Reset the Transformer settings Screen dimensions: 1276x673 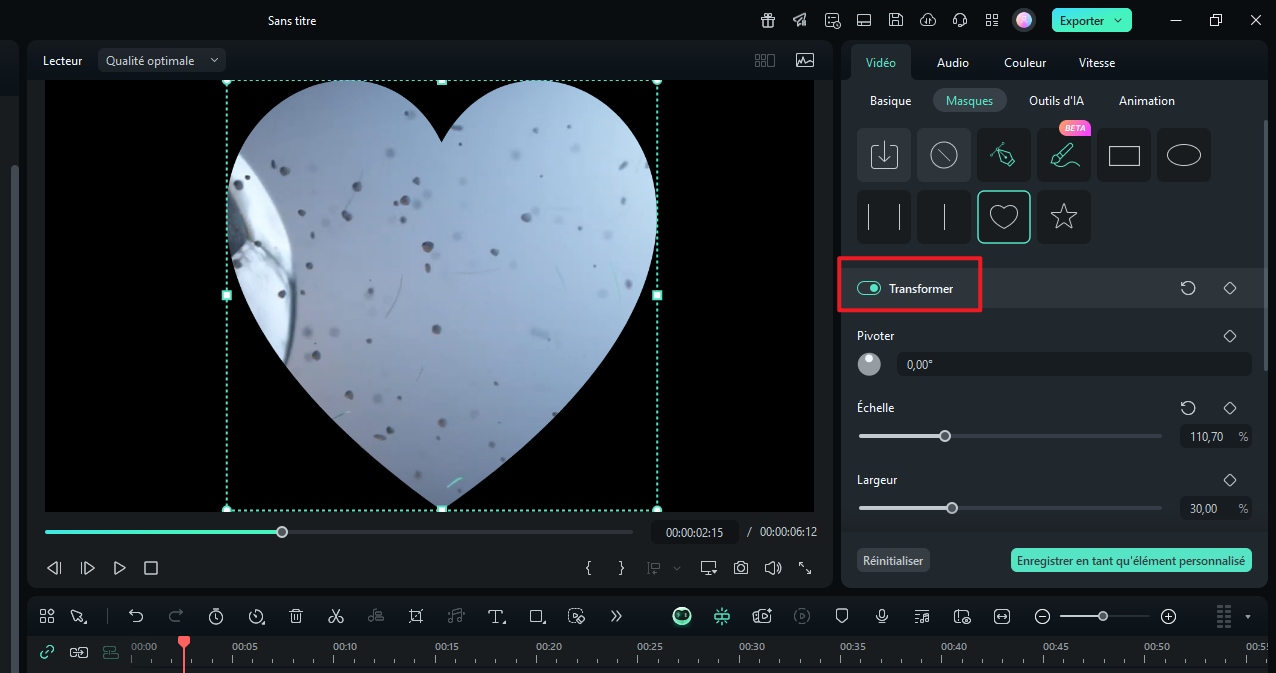point(1188,288)
